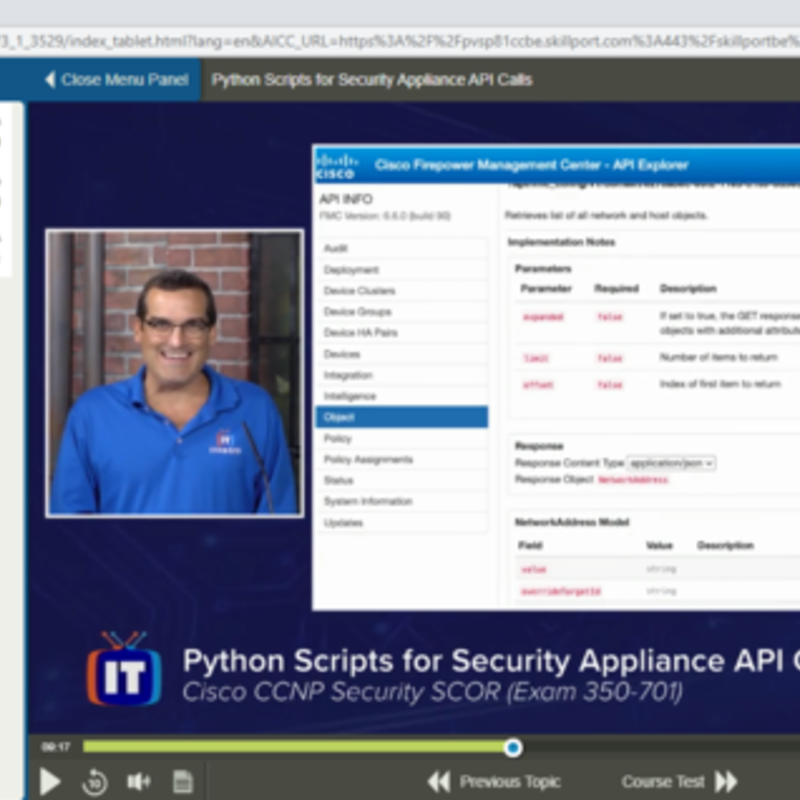Click the video progress slider handle
800x800 pixels.
tap(513, 747)
